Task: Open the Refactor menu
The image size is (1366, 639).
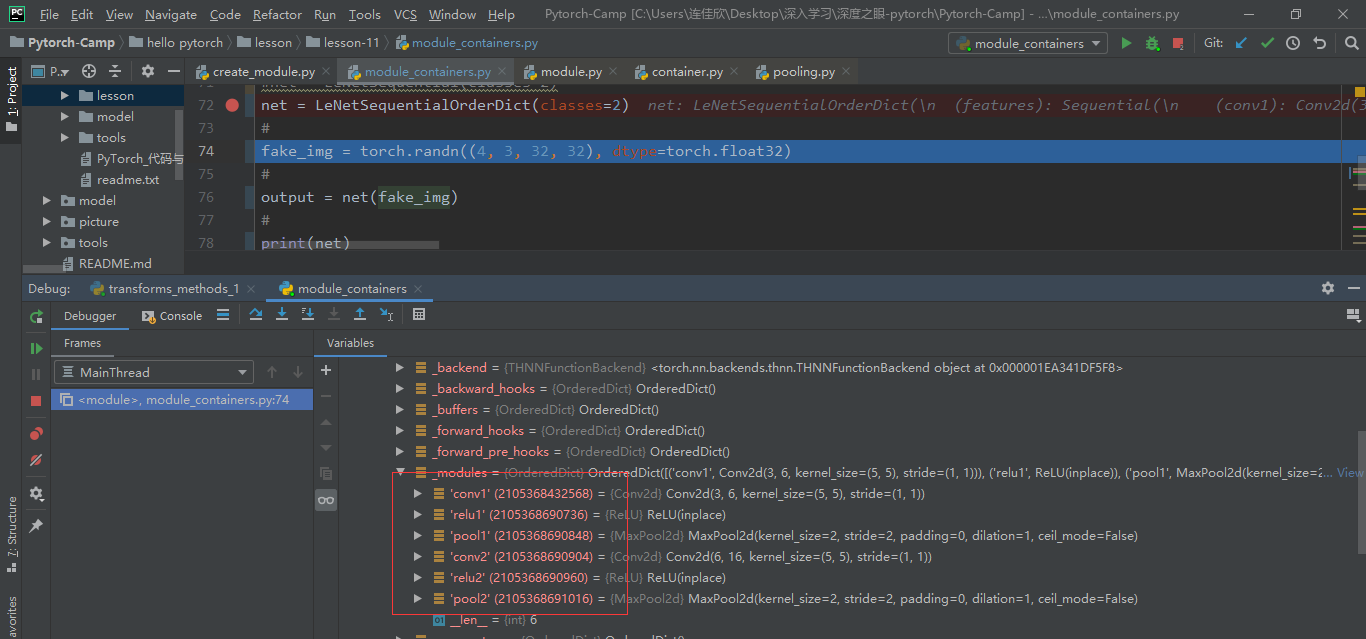Action: [277, 14]
